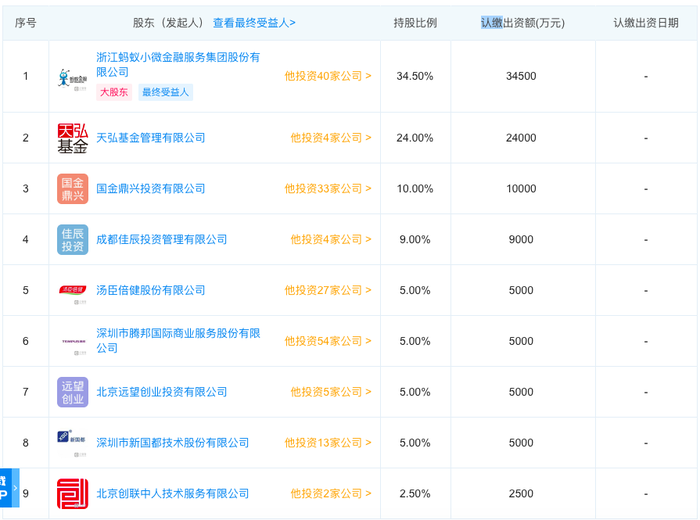Select the 34500 capital amount cell
This screenshot has width=700, height=520.
tap(521, 76)
